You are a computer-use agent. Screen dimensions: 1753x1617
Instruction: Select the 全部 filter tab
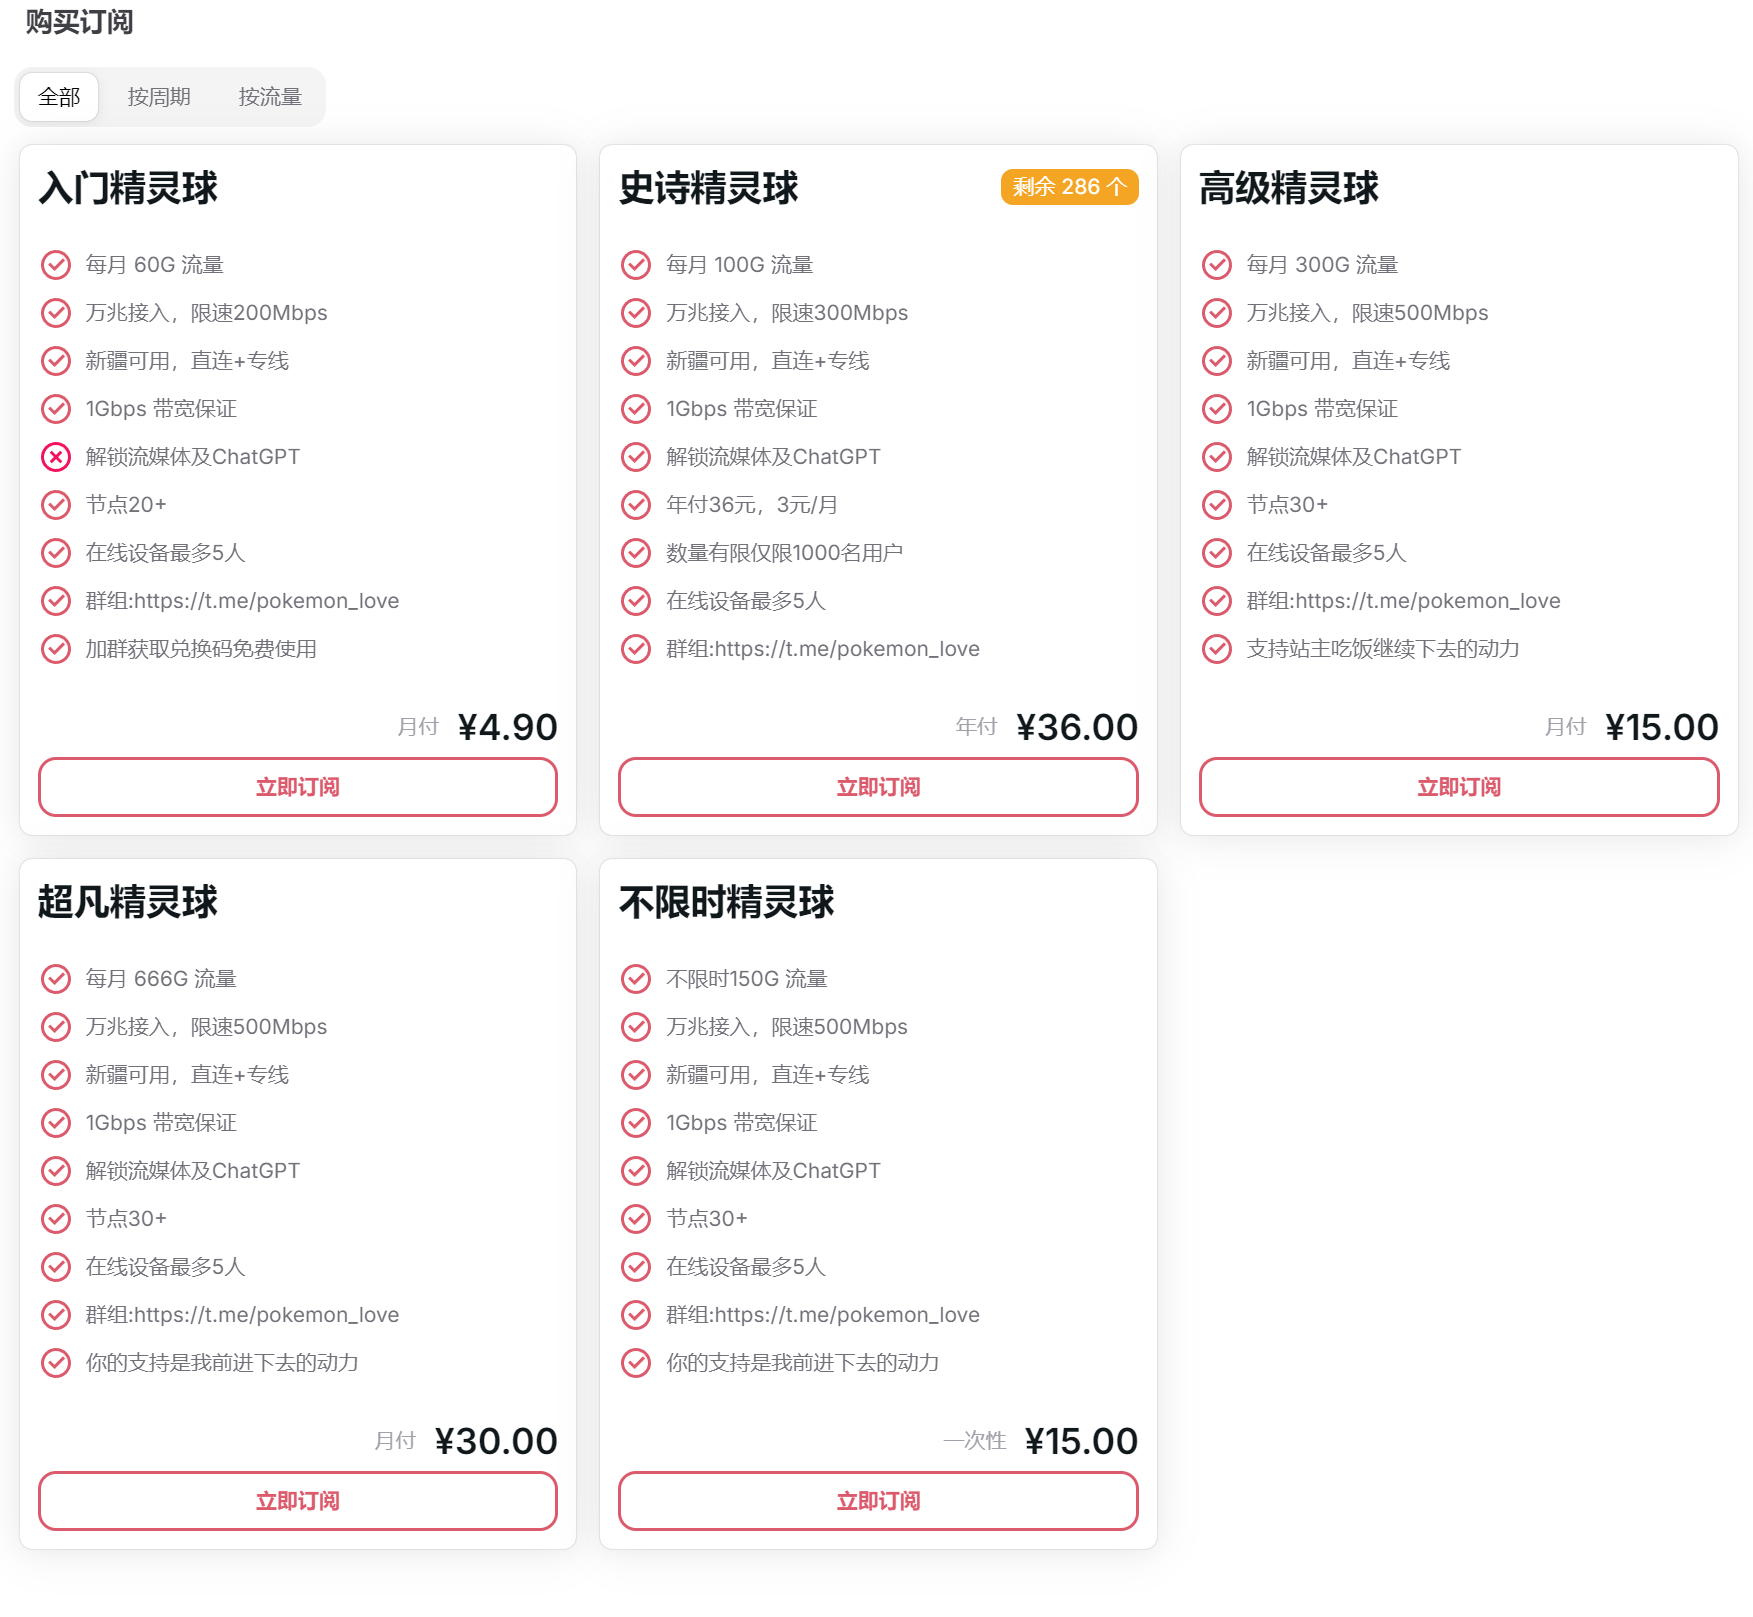(x=59, y=97)
